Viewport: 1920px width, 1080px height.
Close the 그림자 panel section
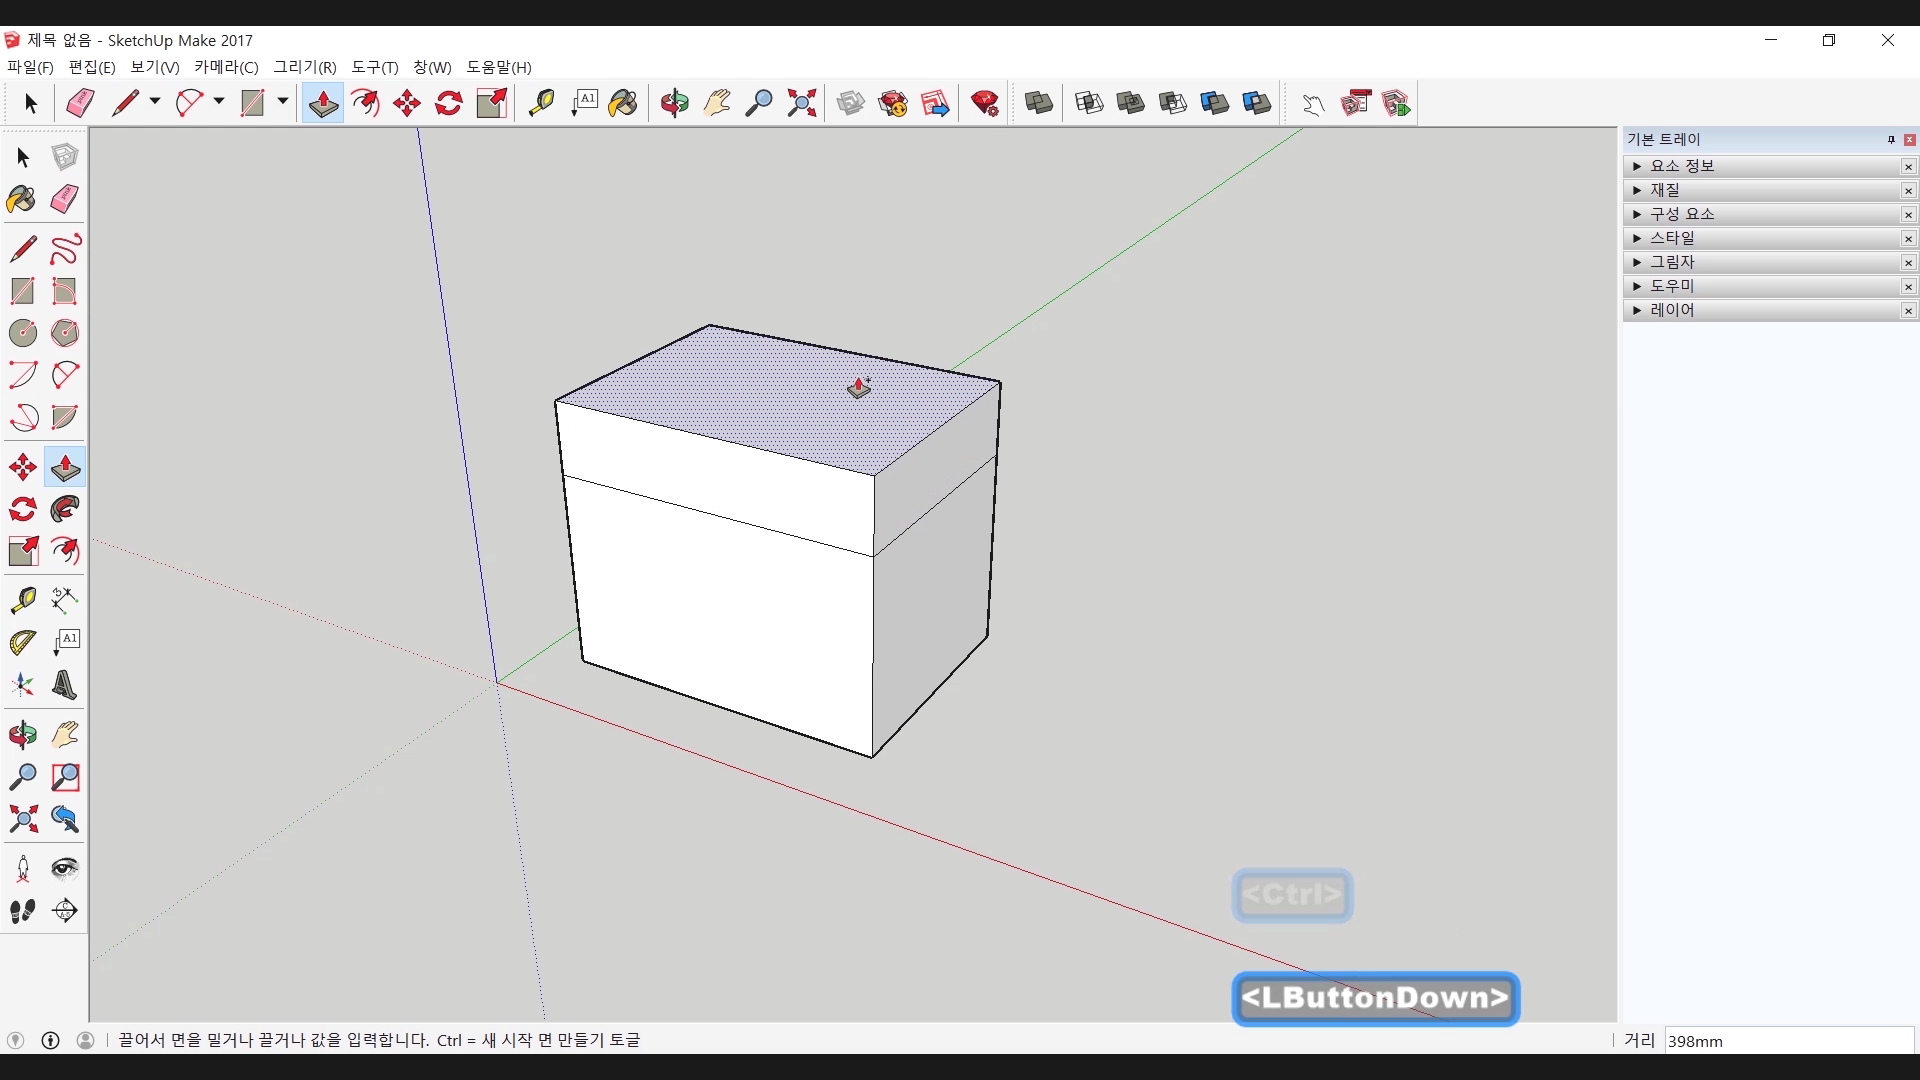tap(1908, 262)
